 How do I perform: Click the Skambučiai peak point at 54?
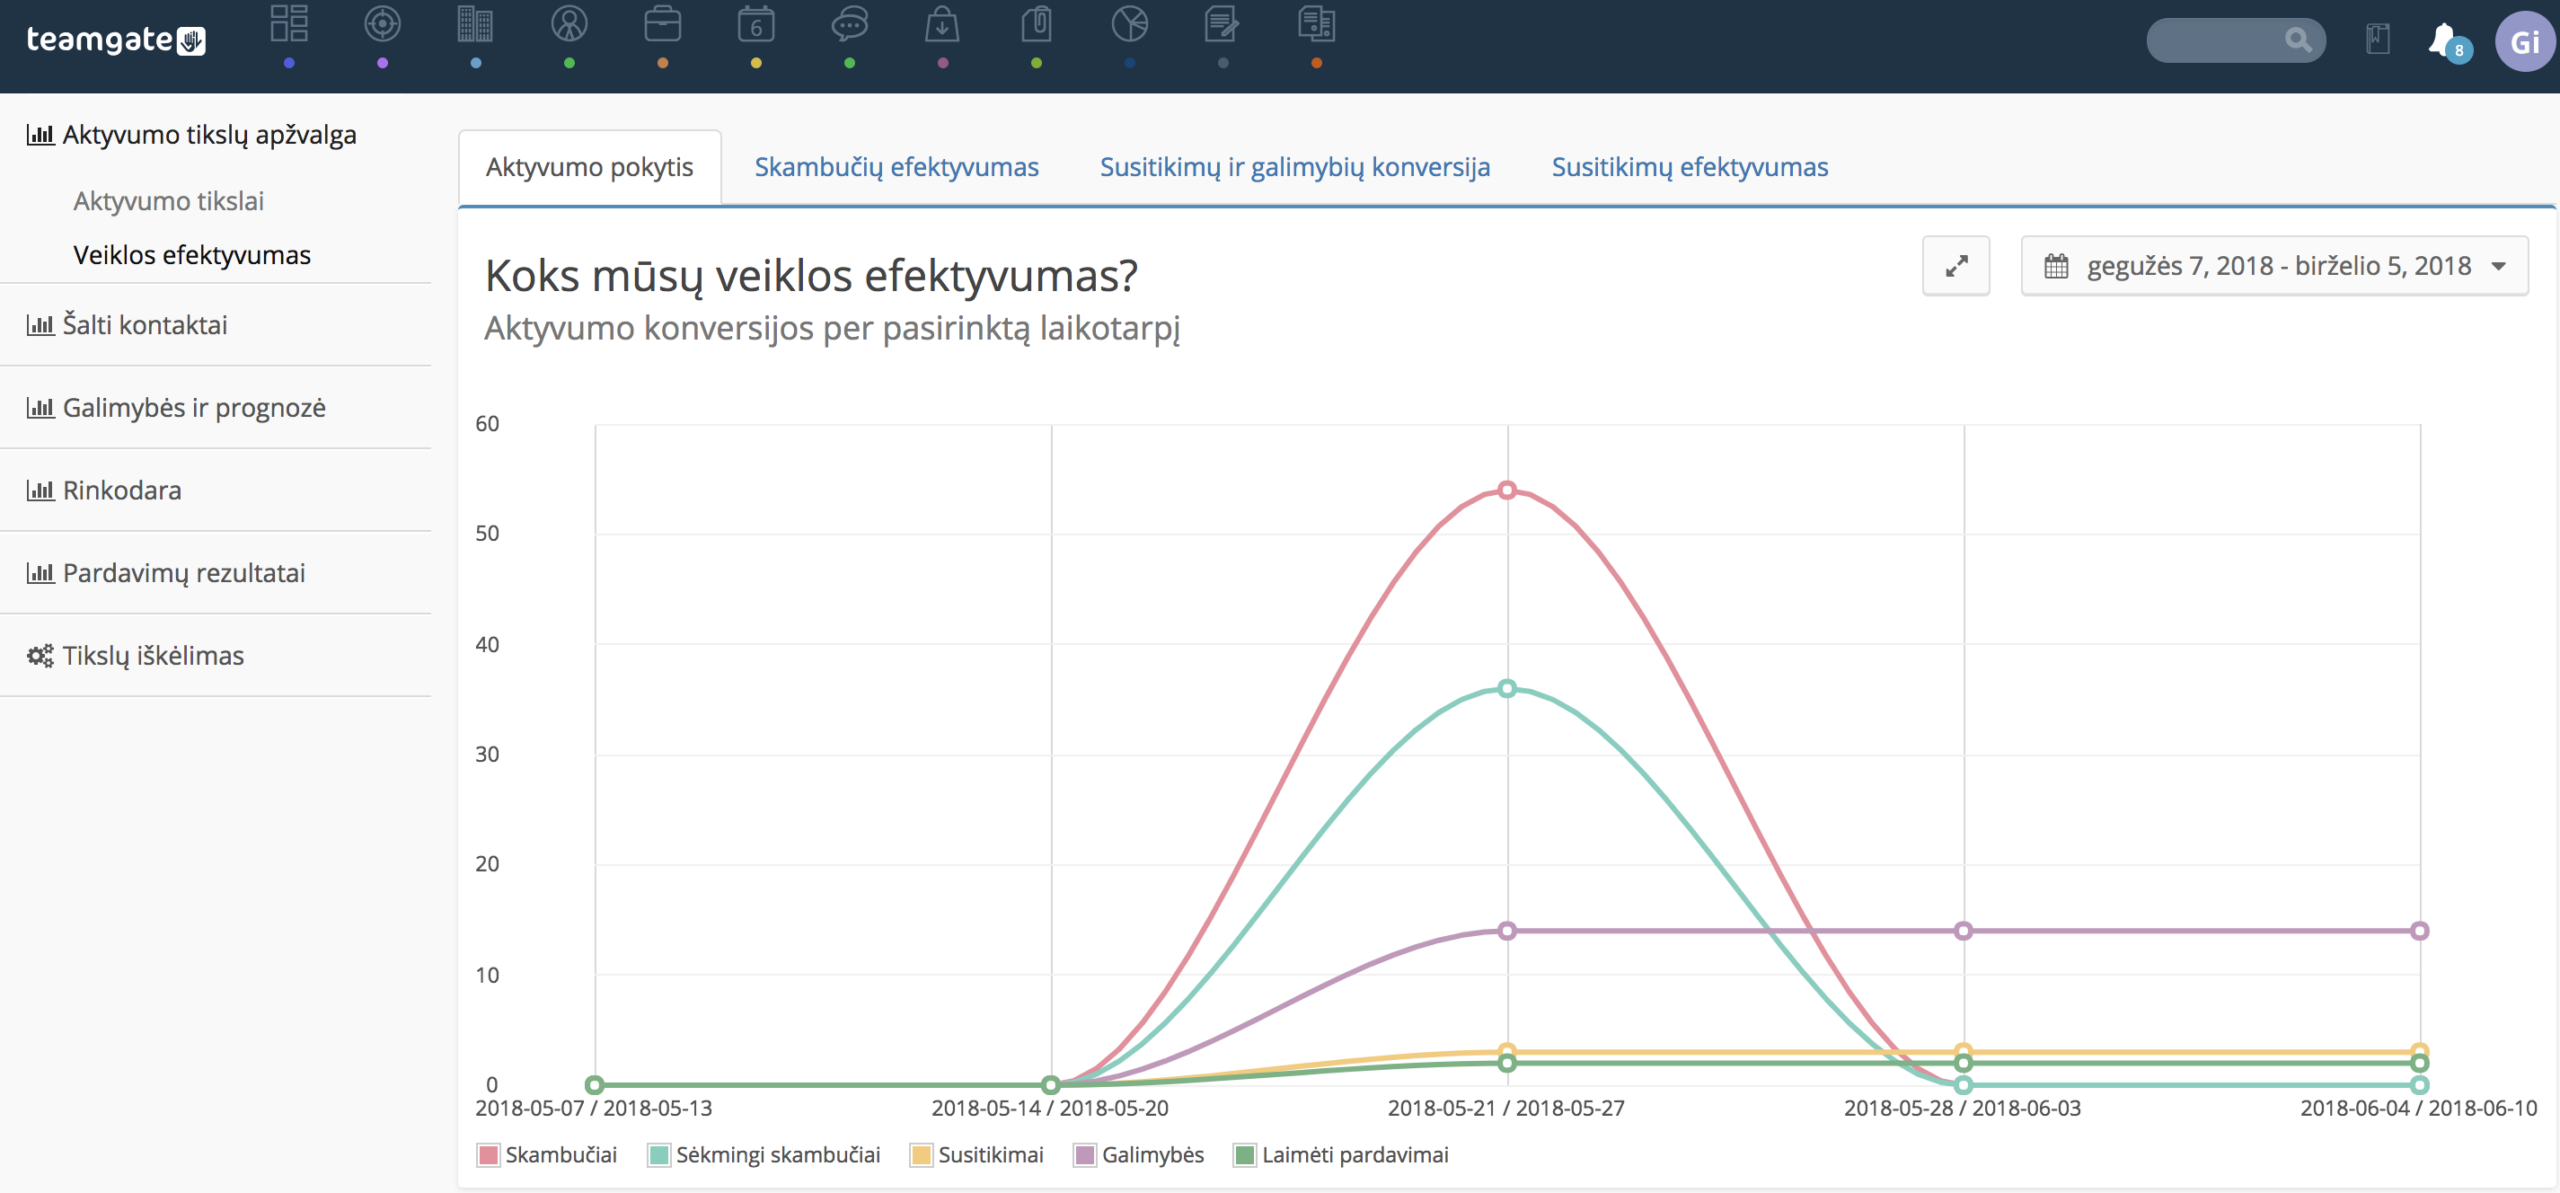(1507, 490)
